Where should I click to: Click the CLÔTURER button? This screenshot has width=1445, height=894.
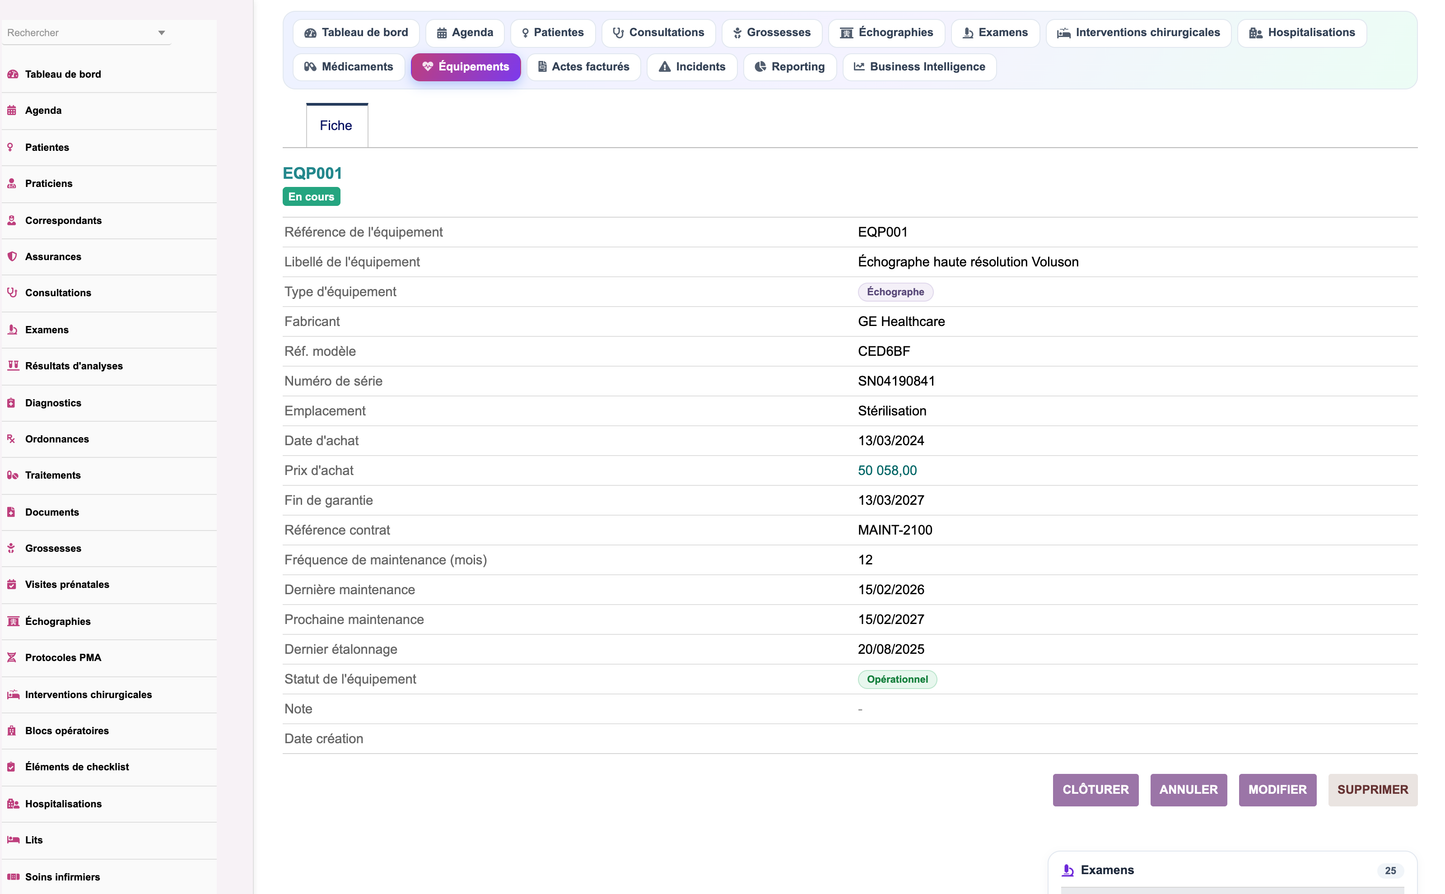(1096, 790)
